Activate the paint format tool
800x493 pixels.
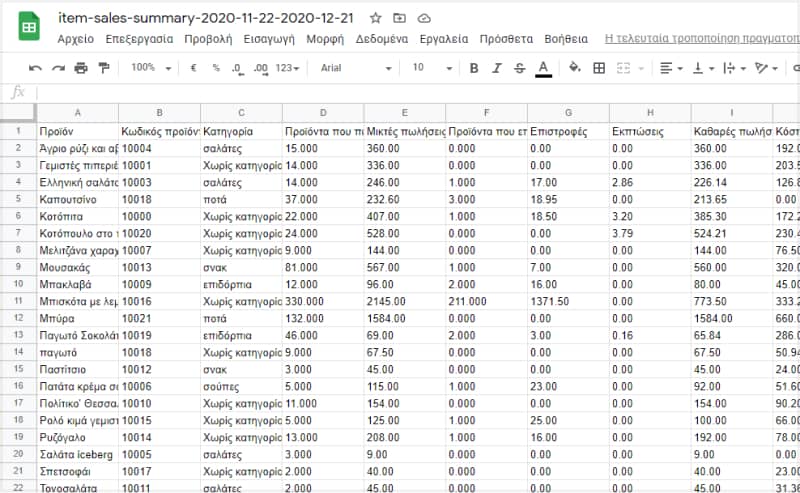pyautogui.click(x=104, y=68)
